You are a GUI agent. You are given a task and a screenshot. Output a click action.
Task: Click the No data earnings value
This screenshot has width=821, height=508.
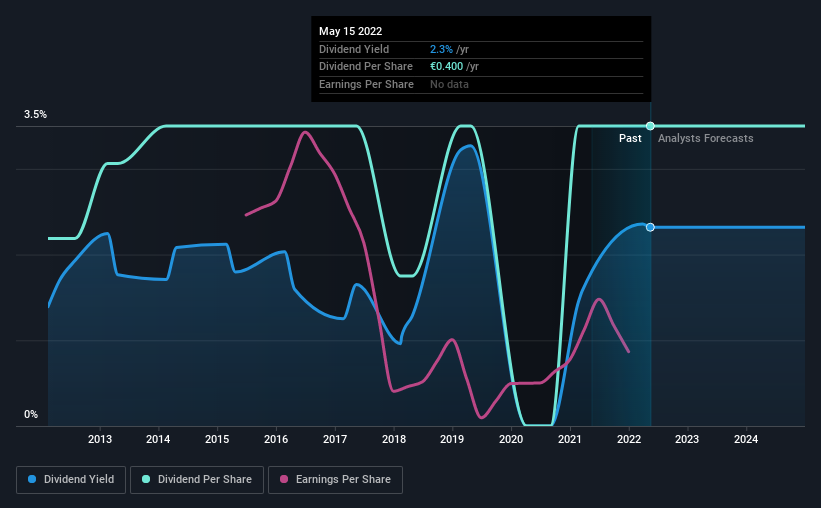point(449,84)
